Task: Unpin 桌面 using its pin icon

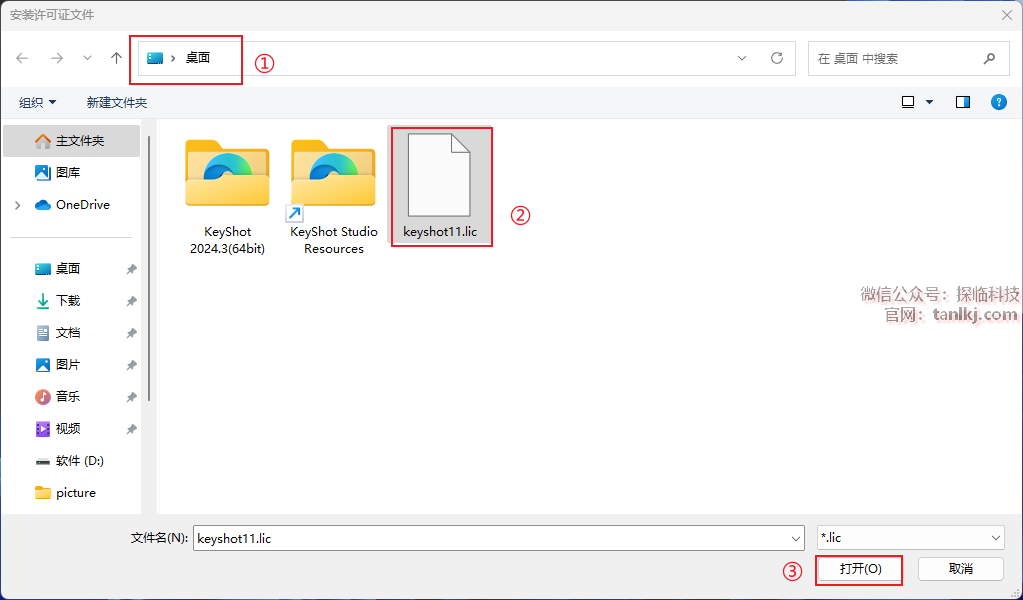Action: coord(131,269)
